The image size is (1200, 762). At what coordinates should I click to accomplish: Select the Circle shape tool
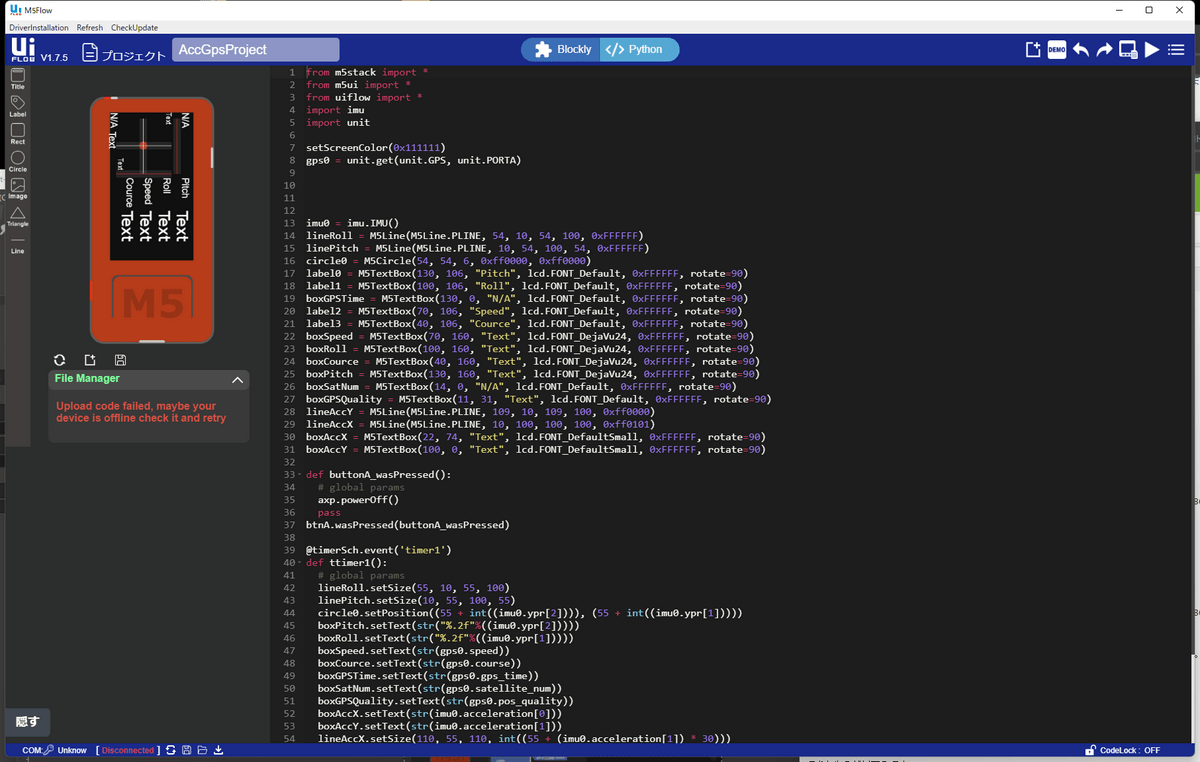[17, 161]
